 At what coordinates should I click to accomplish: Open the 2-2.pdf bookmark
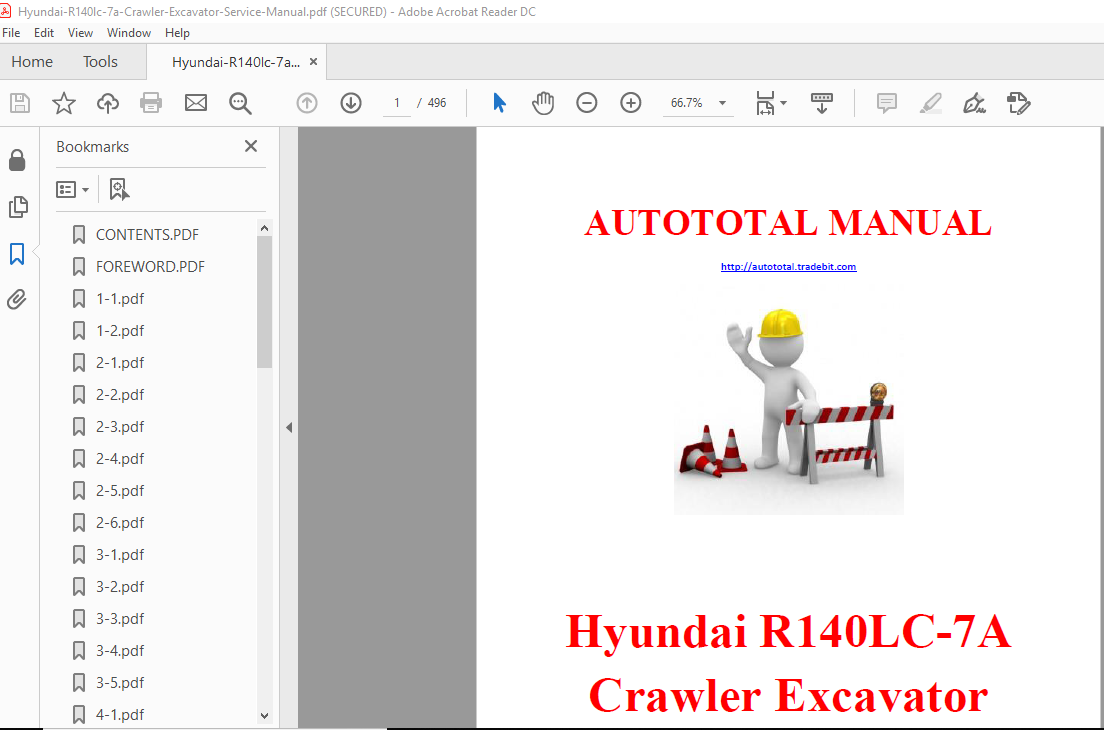pyautogui.click(x=120, y=395)
